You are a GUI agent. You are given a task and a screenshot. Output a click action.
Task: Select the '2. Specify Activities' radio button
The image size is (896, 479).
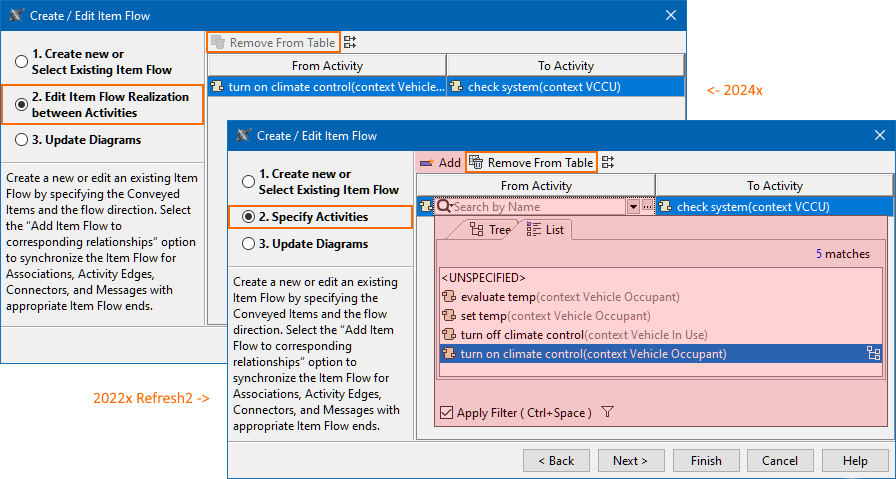click(247, 217)
